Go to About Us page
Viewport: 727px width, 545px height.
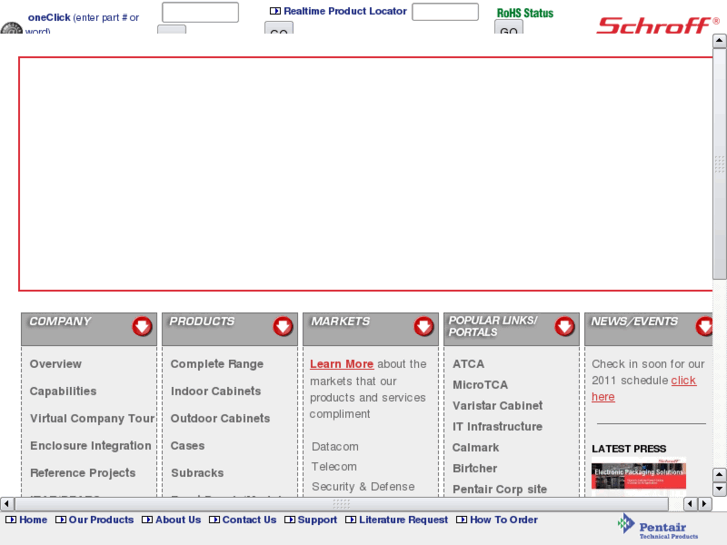click(x=178, y=519)
